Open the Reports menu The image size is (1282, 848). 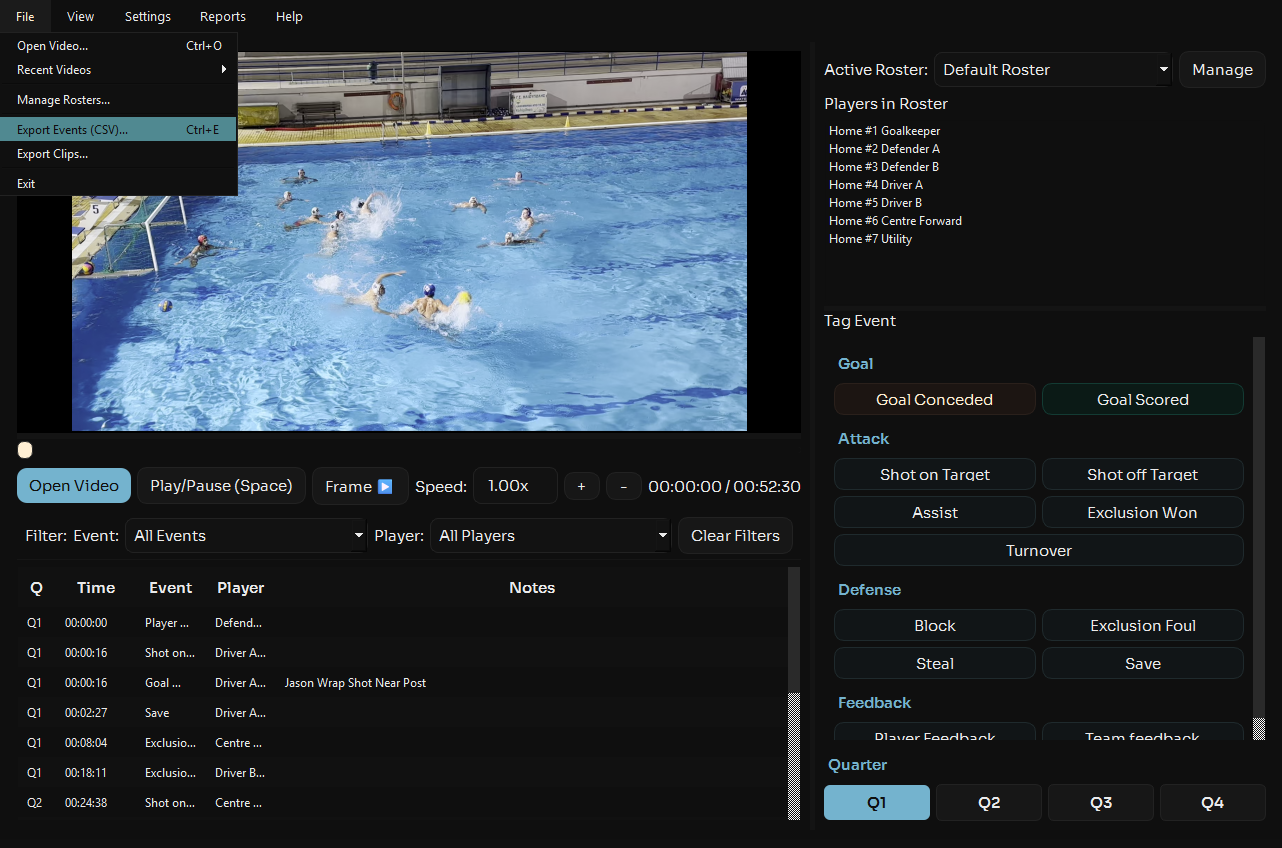222,16
